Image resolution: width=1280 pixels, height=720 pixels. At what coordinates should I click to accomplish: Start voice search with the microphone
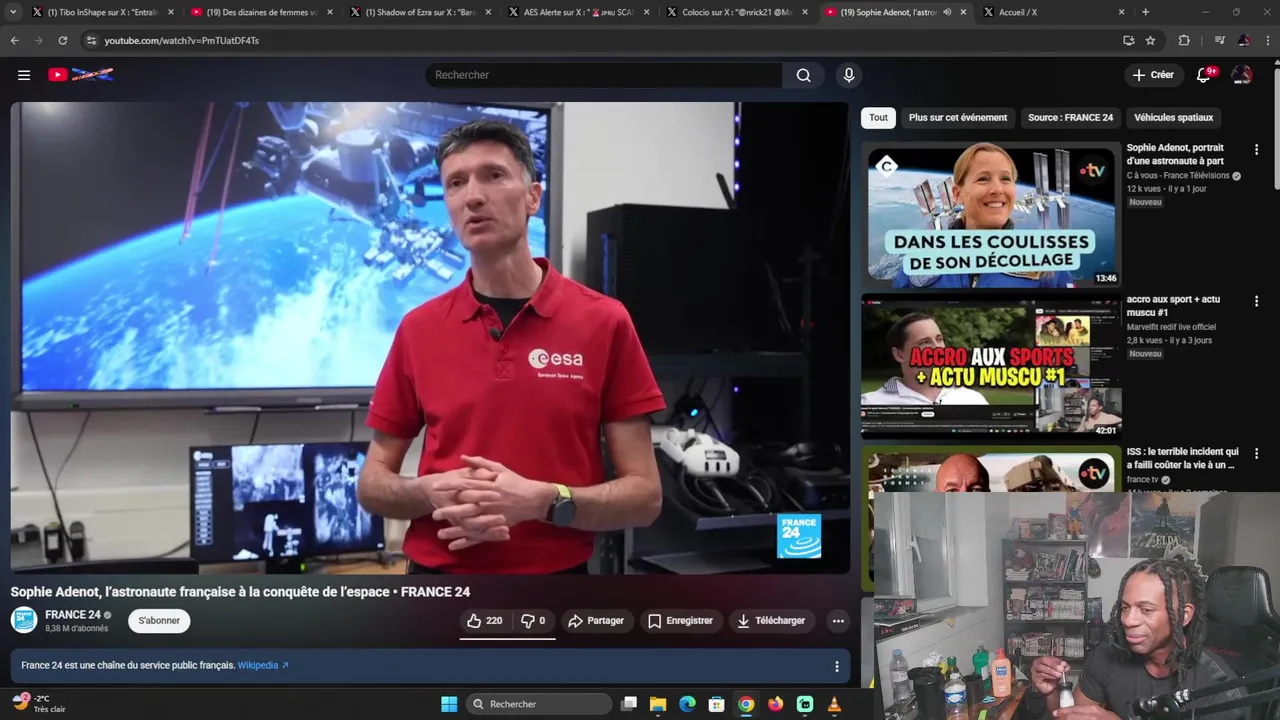[x=848, y=75]
